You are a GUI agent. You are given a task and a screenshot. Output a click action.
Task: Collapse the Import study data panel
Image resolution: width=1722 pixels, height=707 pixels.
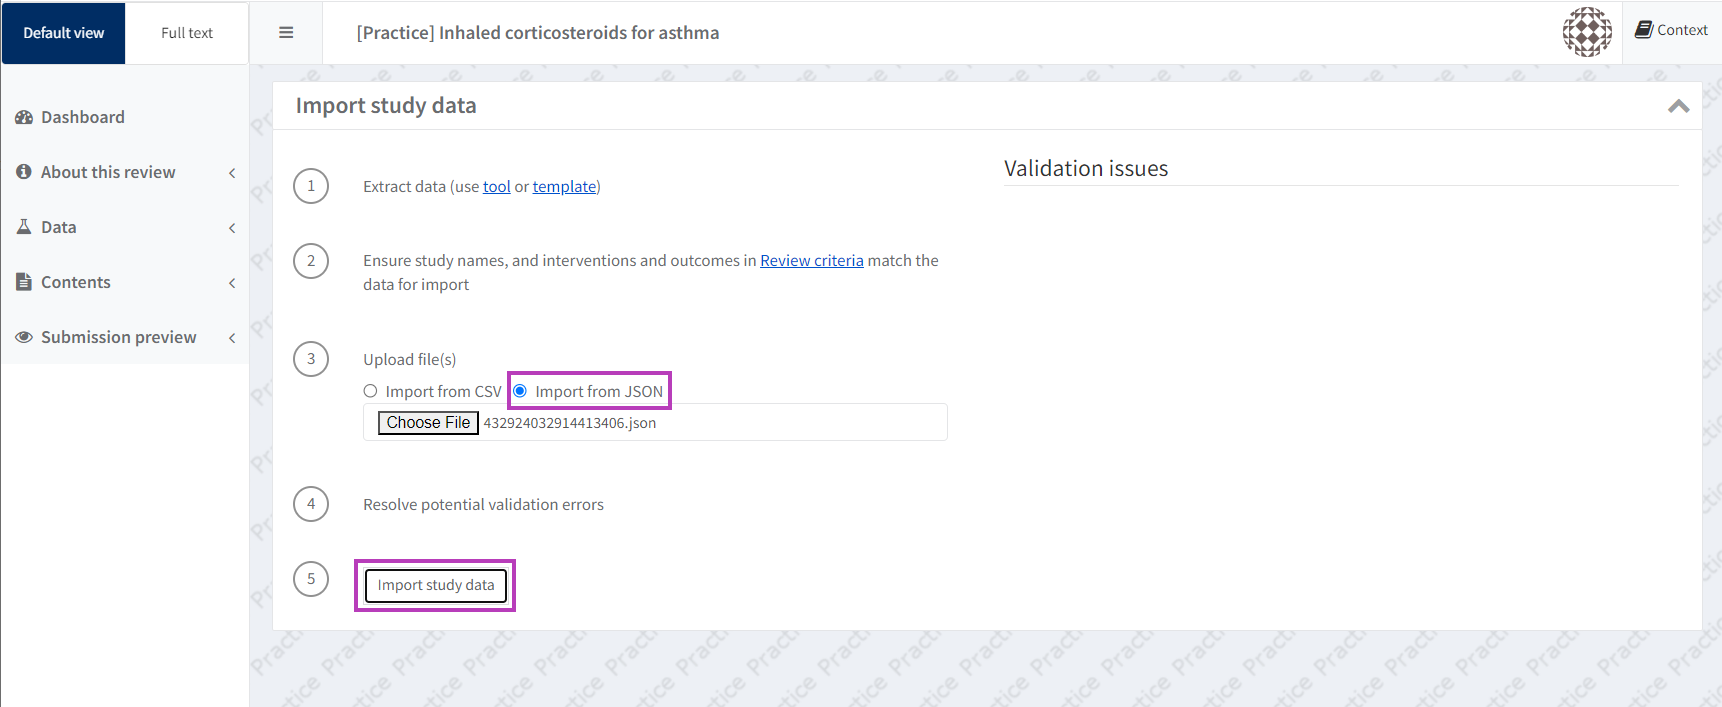pos(1678,106)
